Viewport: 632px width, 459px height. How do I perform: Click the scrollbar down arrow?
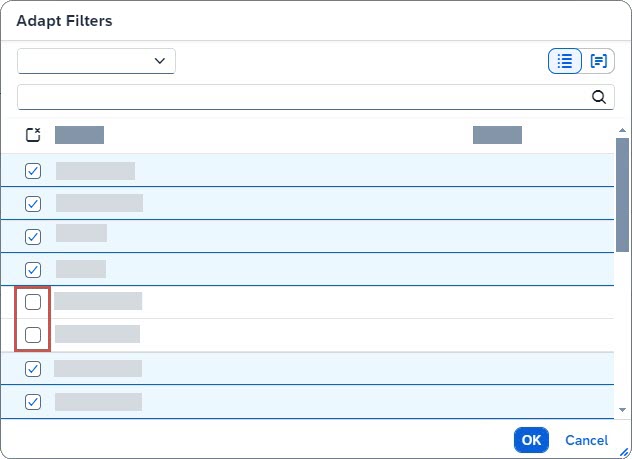tap(622, 409)
